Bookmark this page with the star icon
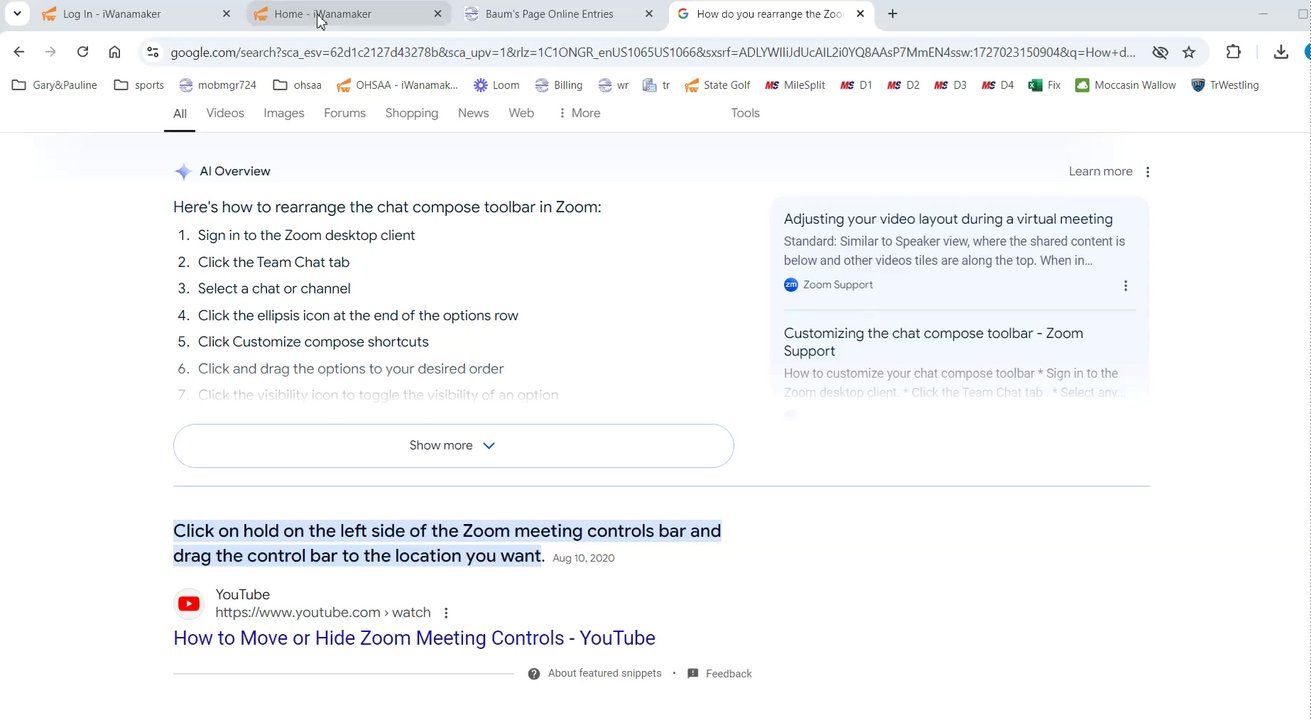1311x720 pixels. [x=1189, y=52]
